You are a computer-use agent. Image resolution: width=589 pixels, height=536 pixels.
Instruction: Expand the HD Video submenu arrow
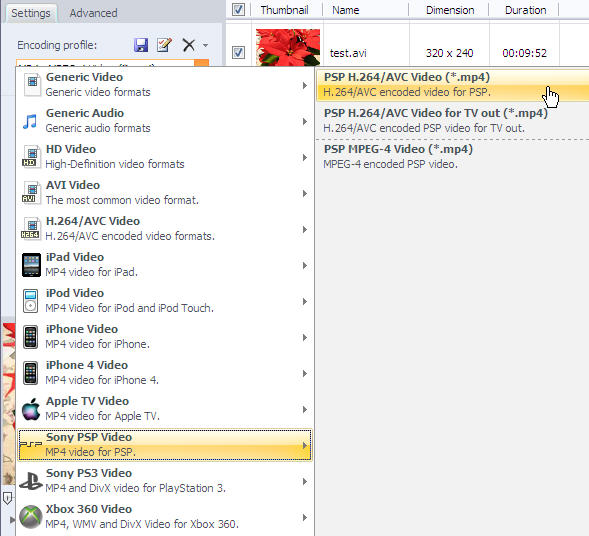click(x=305, y=157)
